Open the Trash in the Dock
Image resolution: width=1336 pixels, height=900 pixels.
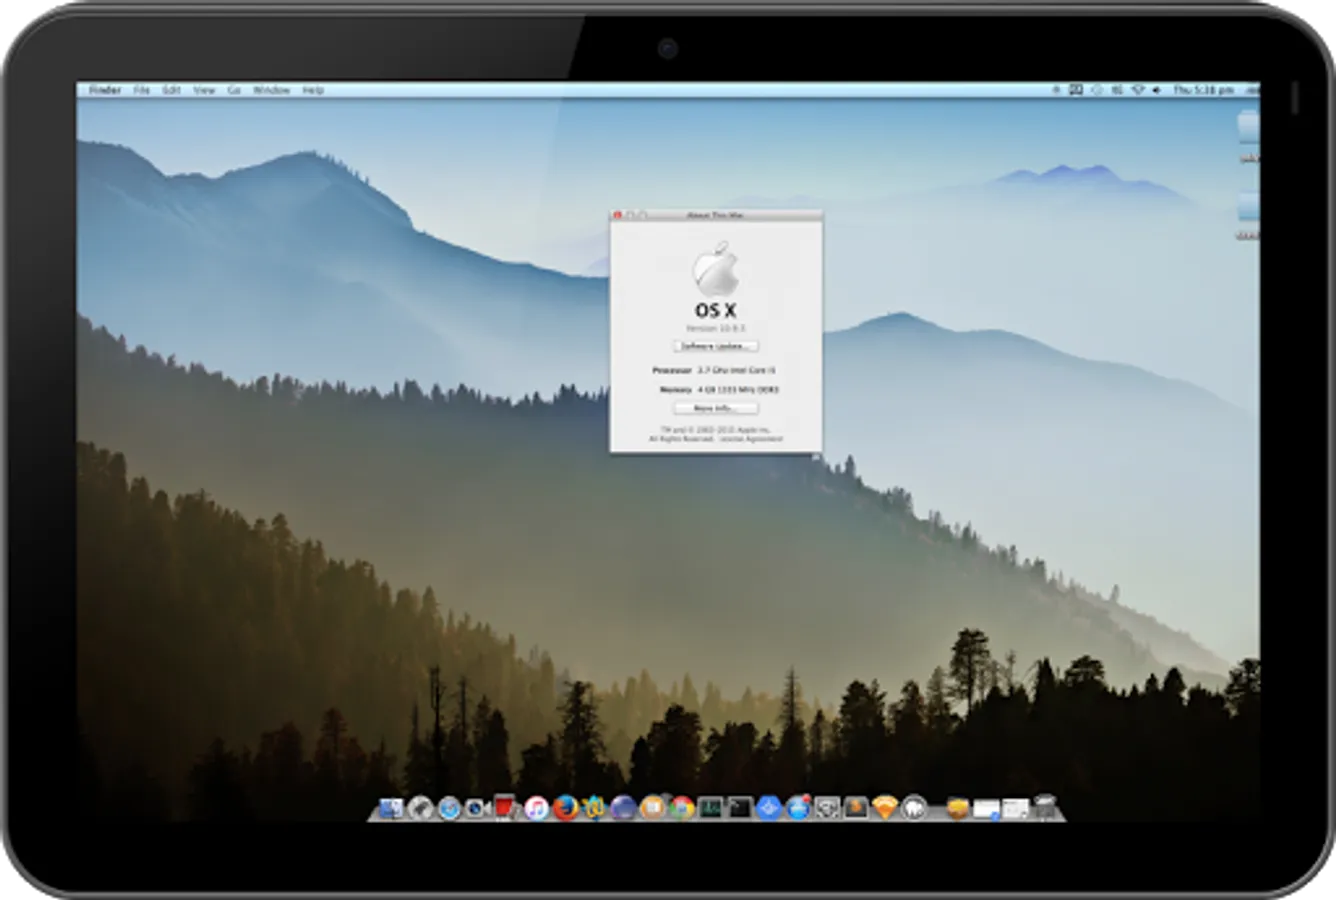1046,807
